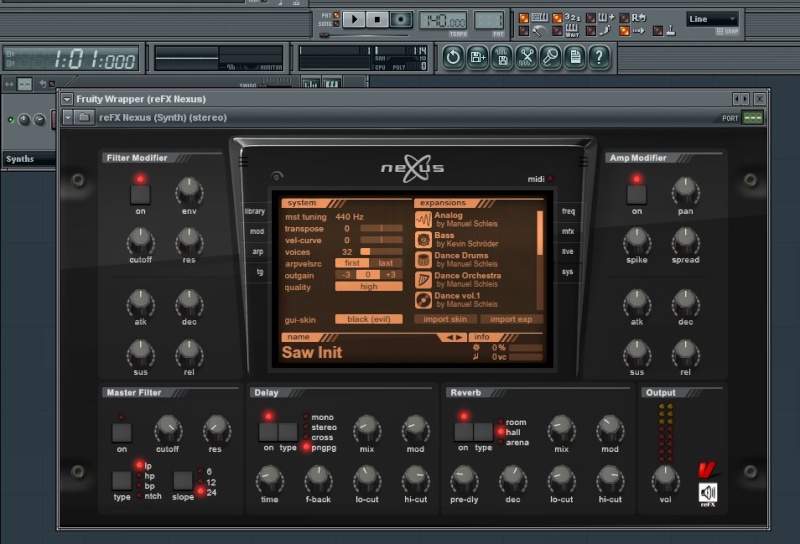Toggle the Reverb on button
This screenshot has height=544, width=800.
[x=463, y=432]
